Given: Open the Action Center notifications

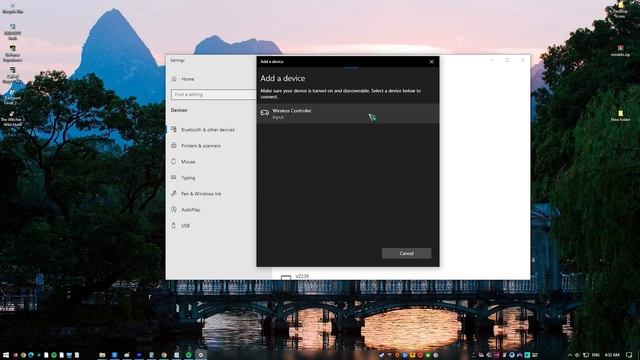Looking at the screenshot, I should (x=629, y=355).
